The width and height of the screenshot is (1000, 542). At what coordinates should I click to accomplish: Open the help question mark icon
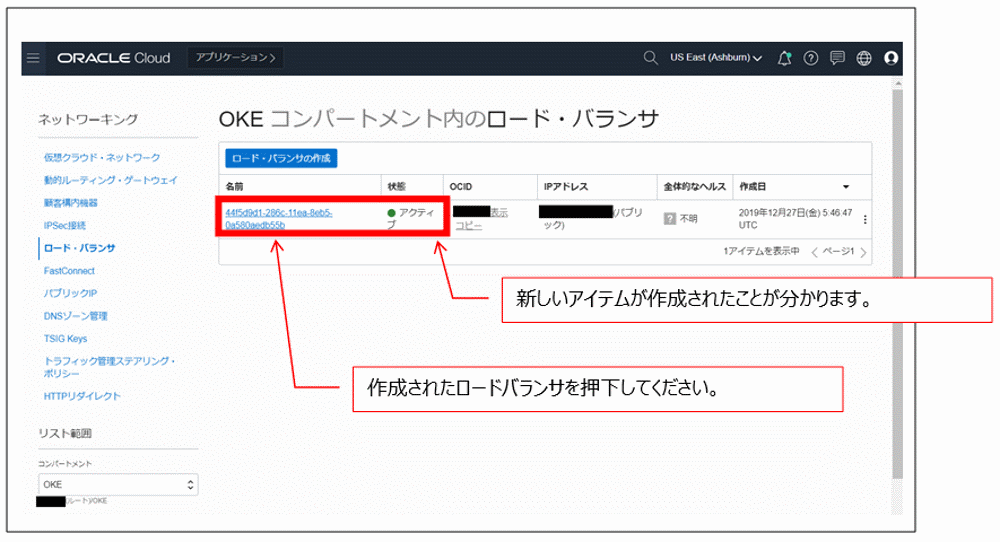811,58
